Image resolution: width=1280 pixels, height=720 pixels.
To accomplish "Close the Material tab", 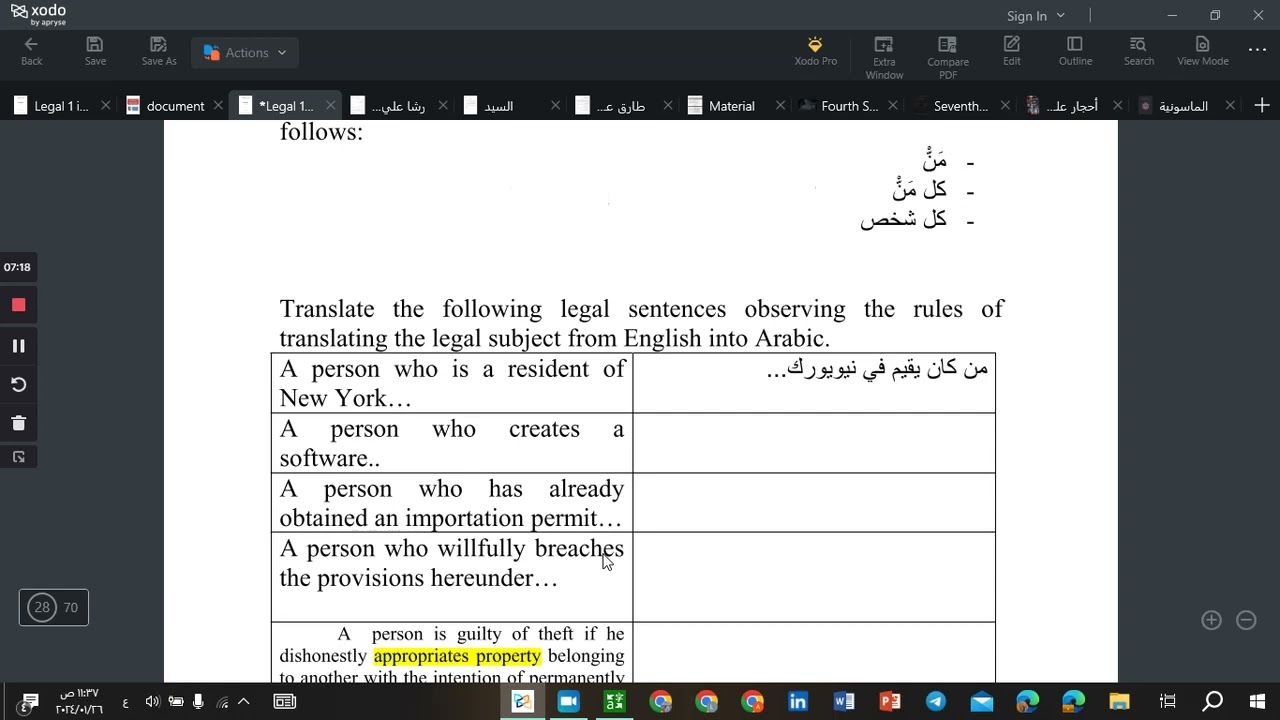I will [x=780, y=106].
